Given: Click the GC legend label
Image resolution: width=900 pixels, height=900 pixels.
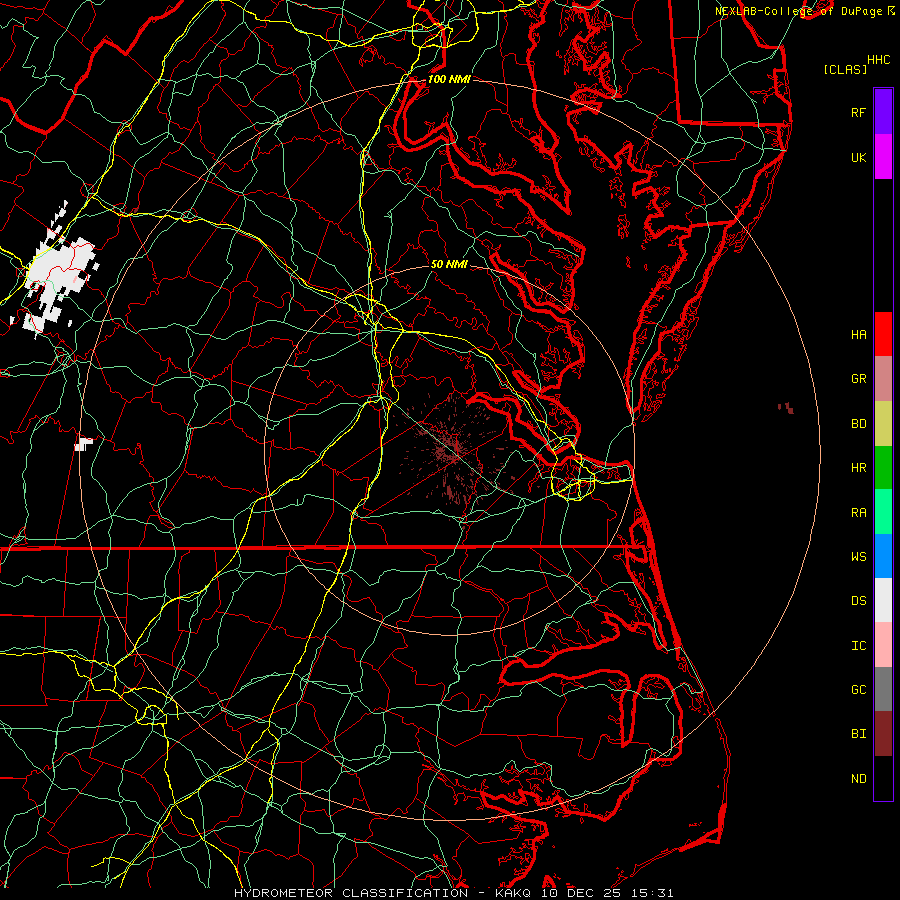Looking at the screenshot, I should point(858,690).
